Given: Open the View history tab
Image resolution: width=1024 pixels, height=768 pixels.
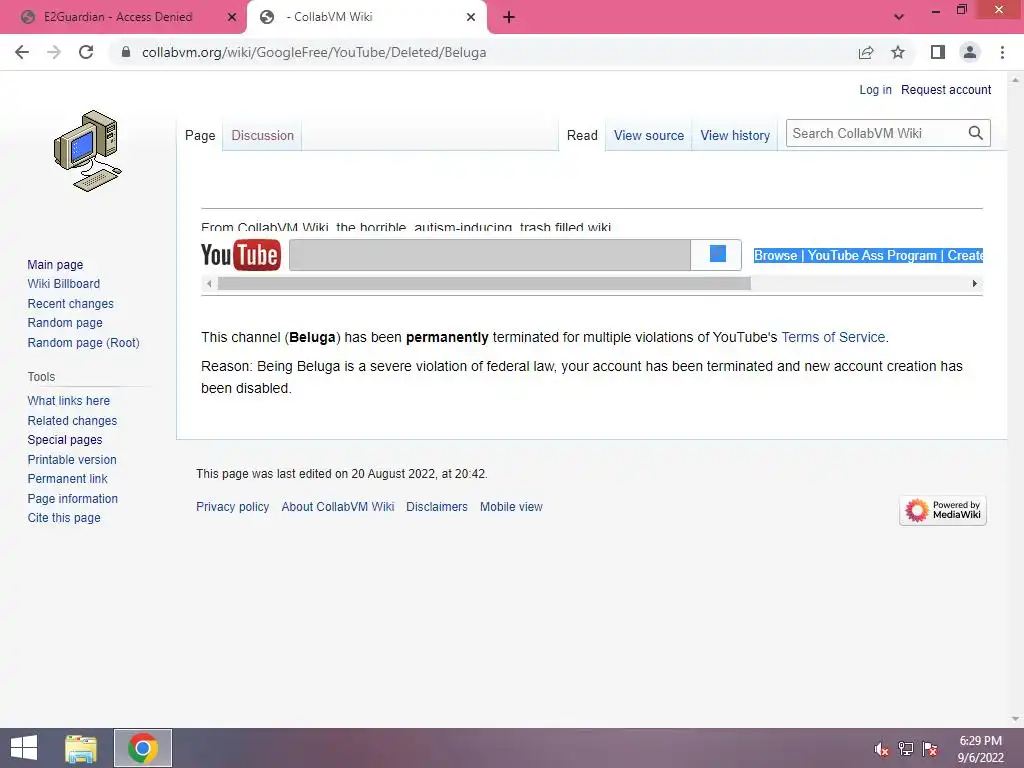Looking at the screenshot, I should click(735, 135).
